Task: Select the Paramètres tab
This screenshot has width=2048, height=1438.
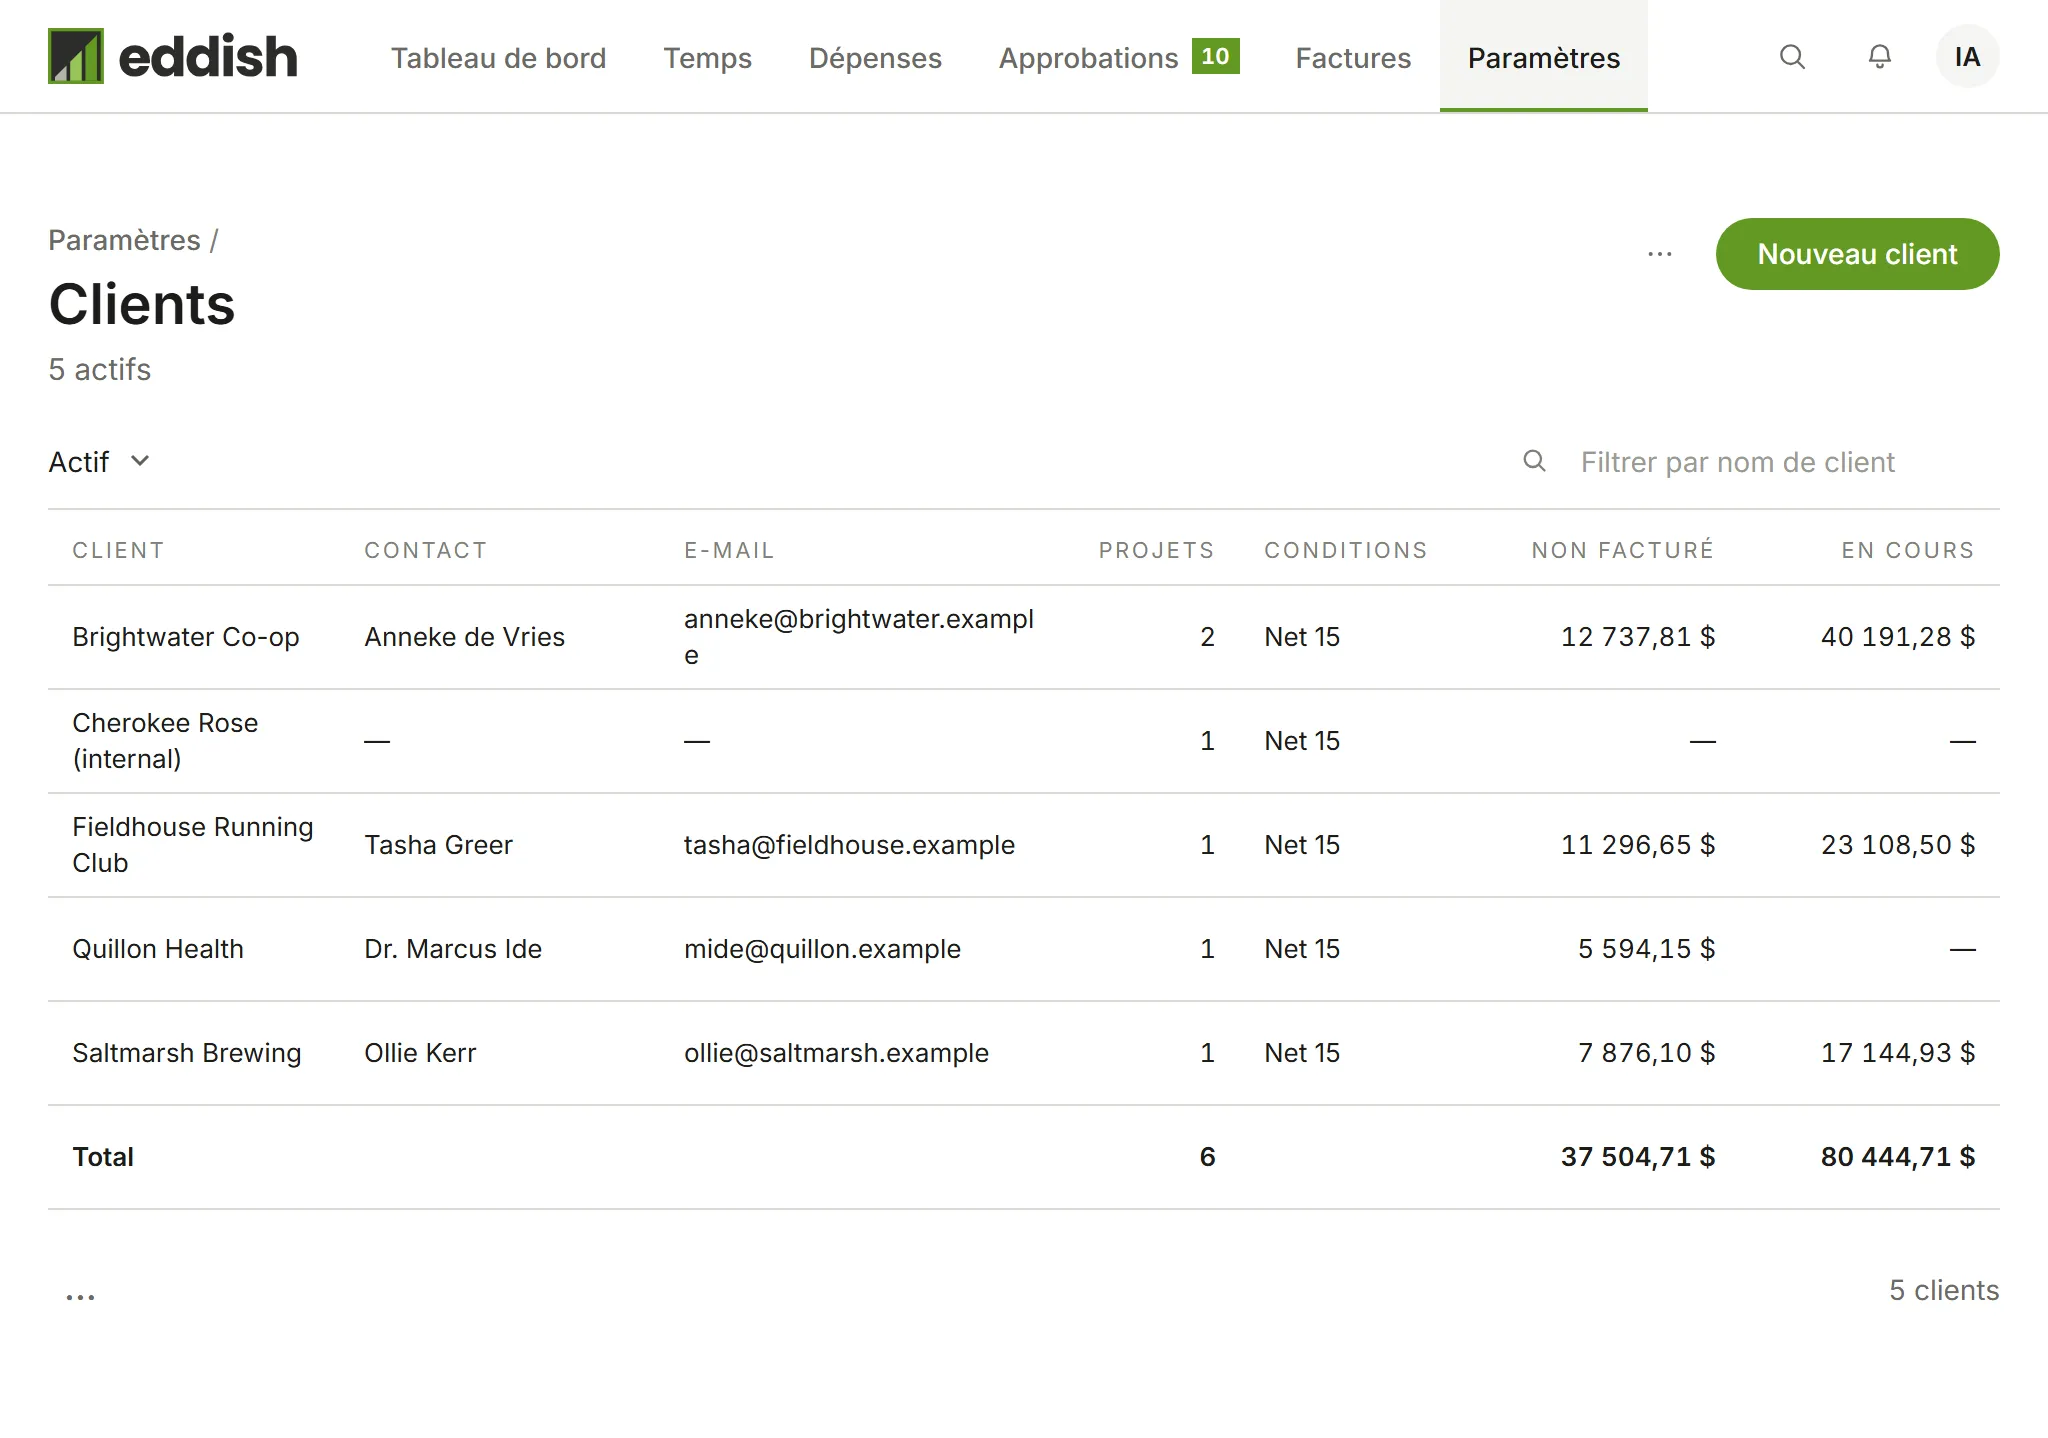Action: 1543,58
